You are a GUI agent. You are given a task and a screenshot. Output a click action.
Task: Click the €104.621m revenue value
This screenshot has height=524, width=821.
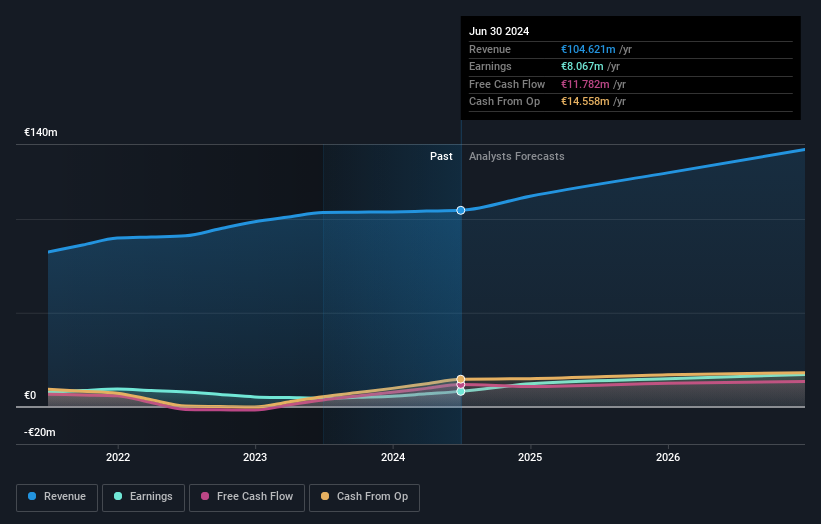click(588, 49)
